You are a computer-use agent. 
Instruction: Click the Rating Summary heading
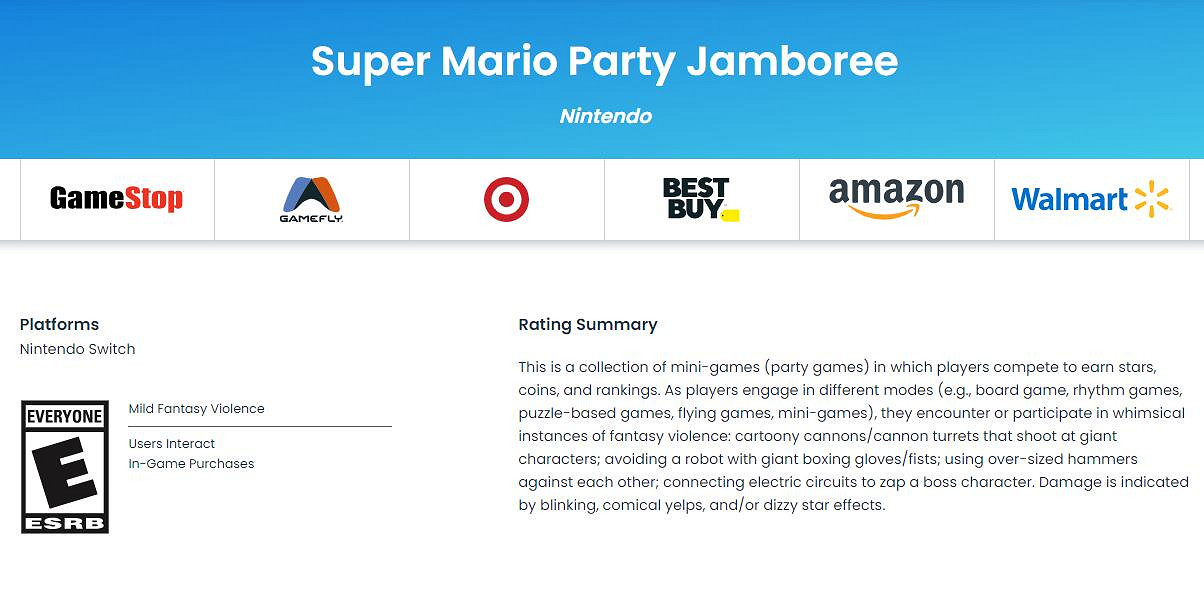coord(588,324)
